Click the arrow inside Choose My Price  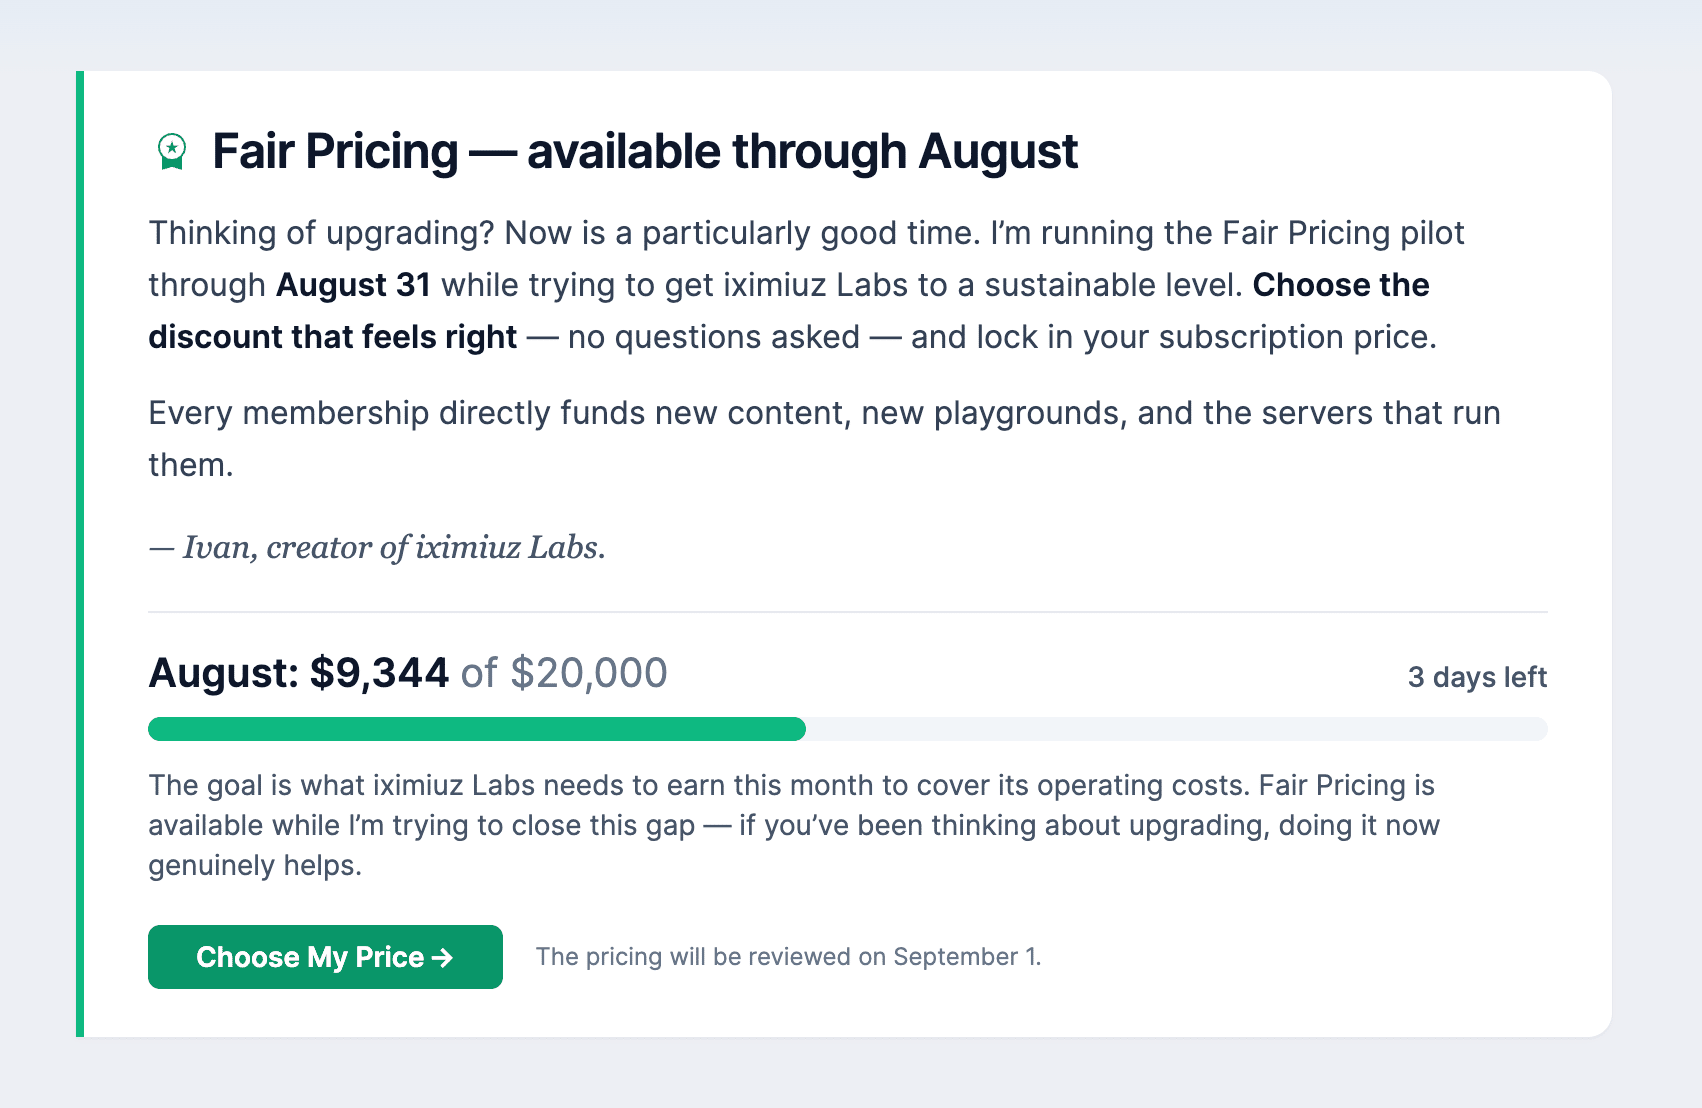(443, 958)
